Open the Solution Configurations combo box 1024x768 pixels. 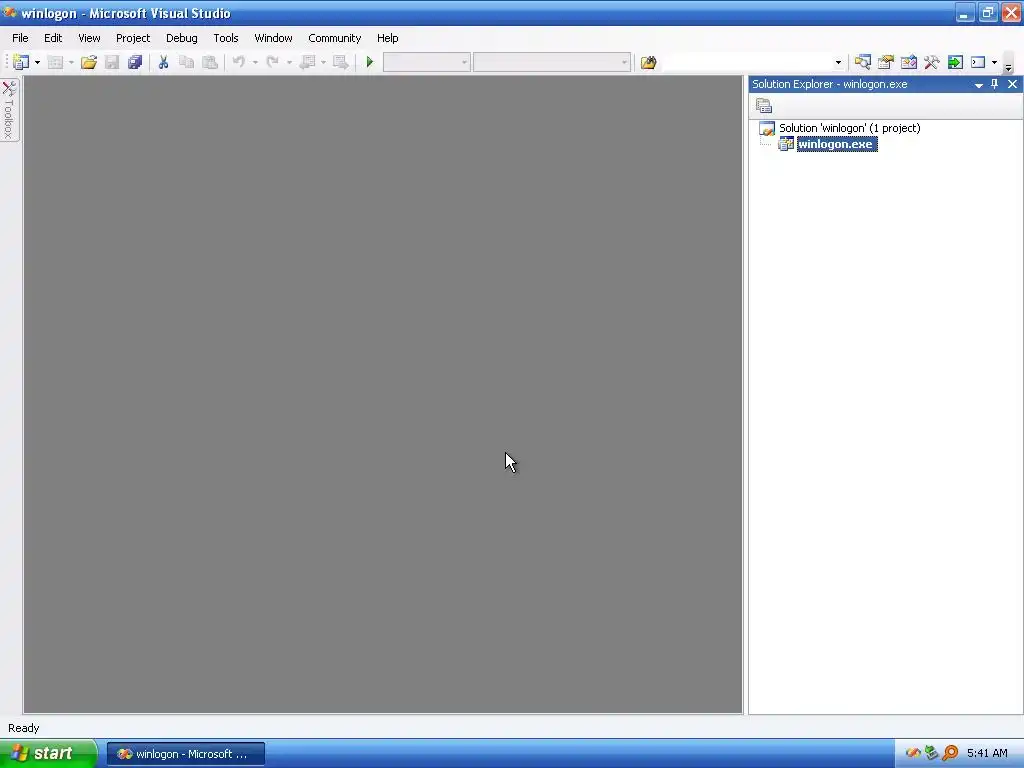coord(426,63)
